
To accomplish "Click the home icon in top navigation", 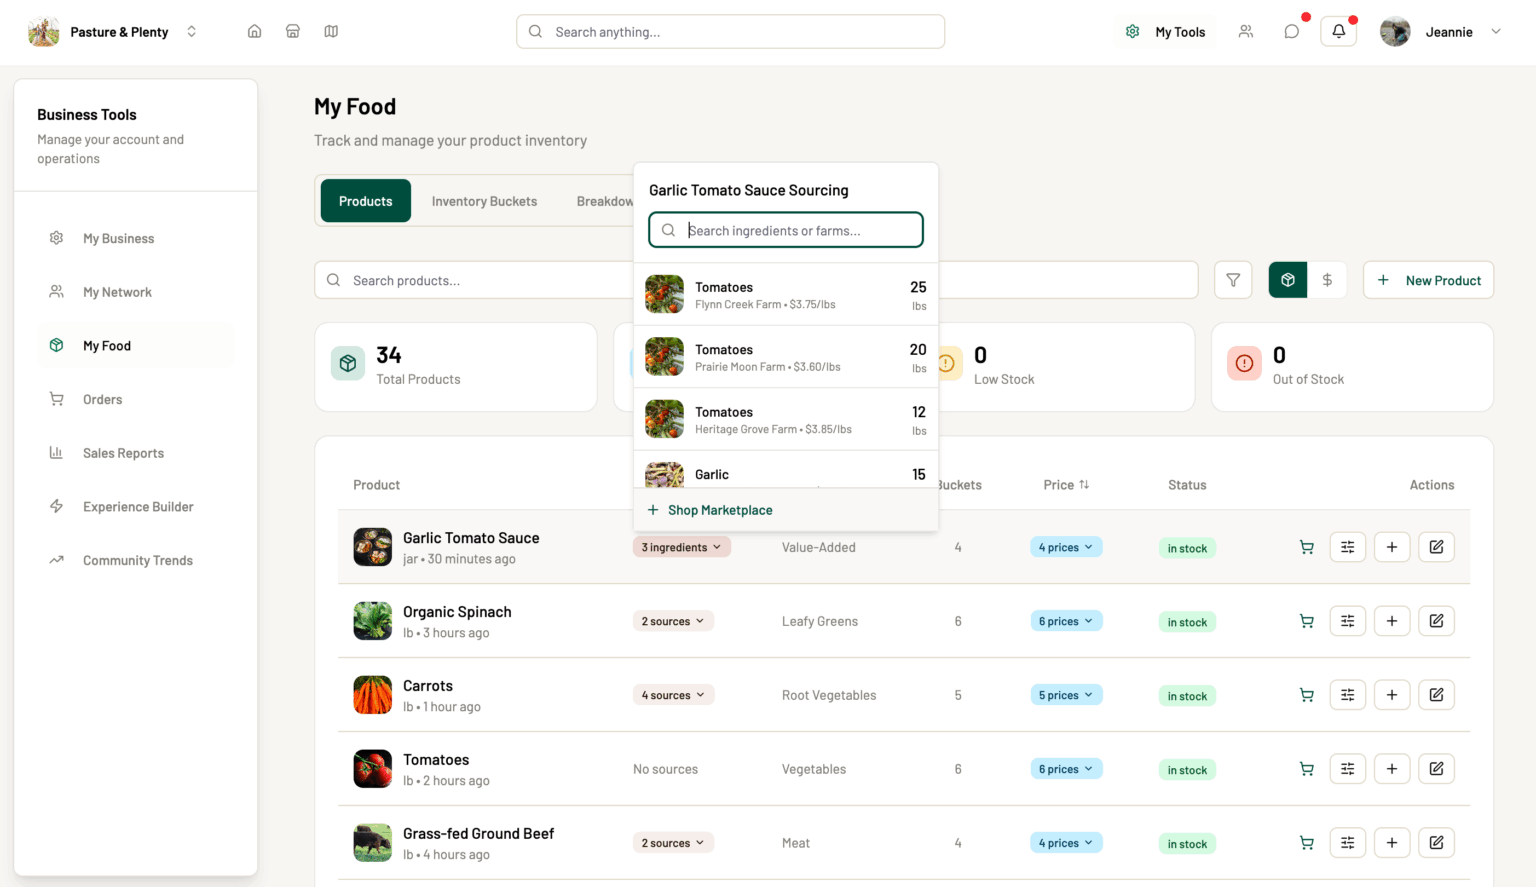I will coord(254,31).
